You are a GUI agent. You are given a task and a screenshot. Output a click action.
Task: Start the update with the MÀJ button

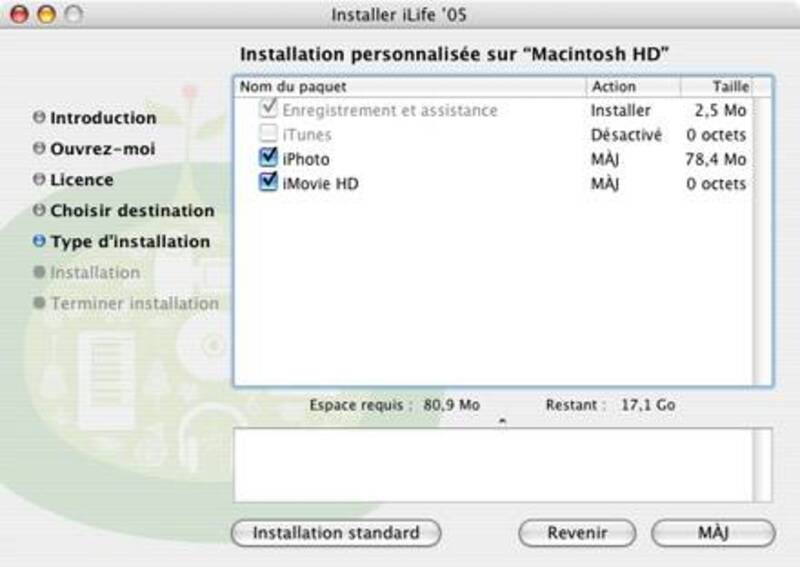point(713,533)
